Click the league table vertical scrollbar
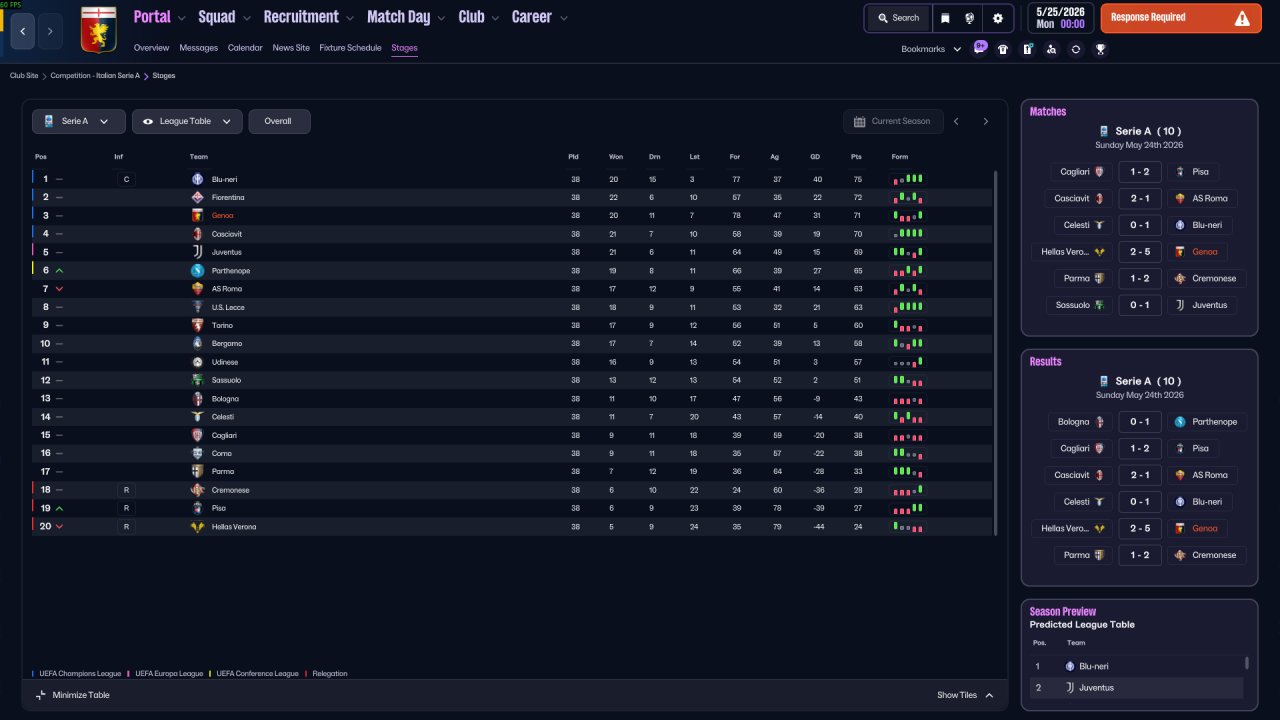 point(995,352)
